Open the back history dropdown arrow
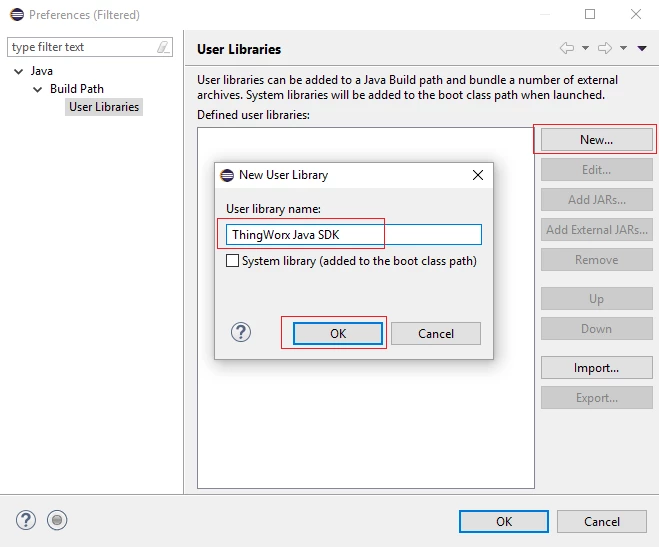The image size is (659, 547). coord(585,48)
